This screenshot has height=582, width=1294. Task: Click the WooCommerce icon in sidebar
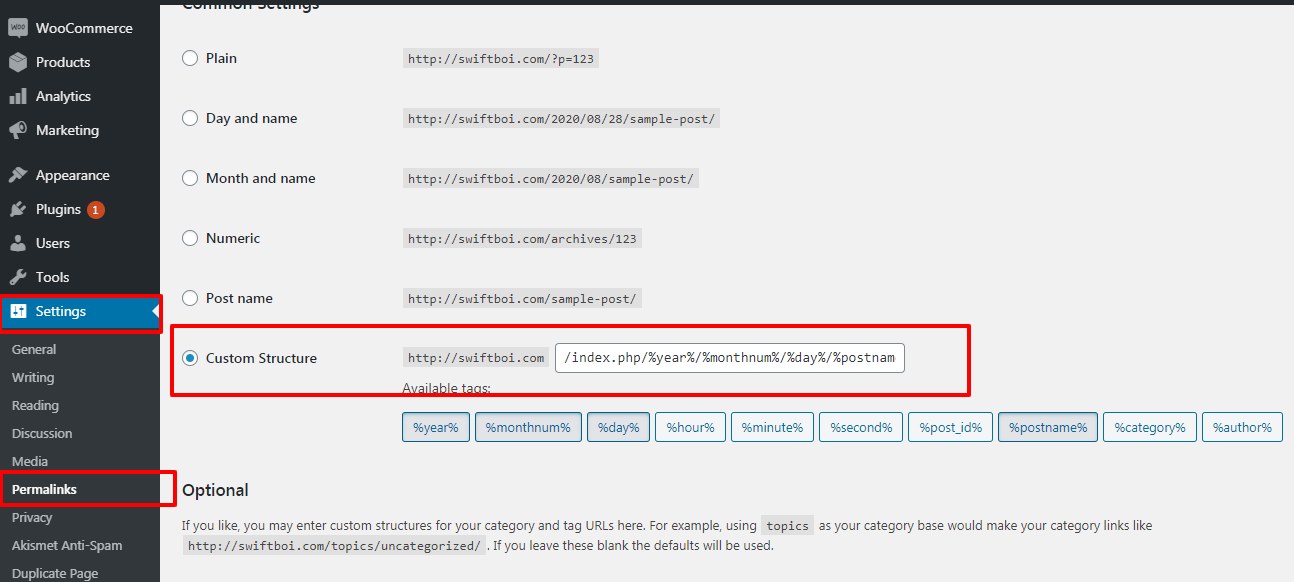18,28
